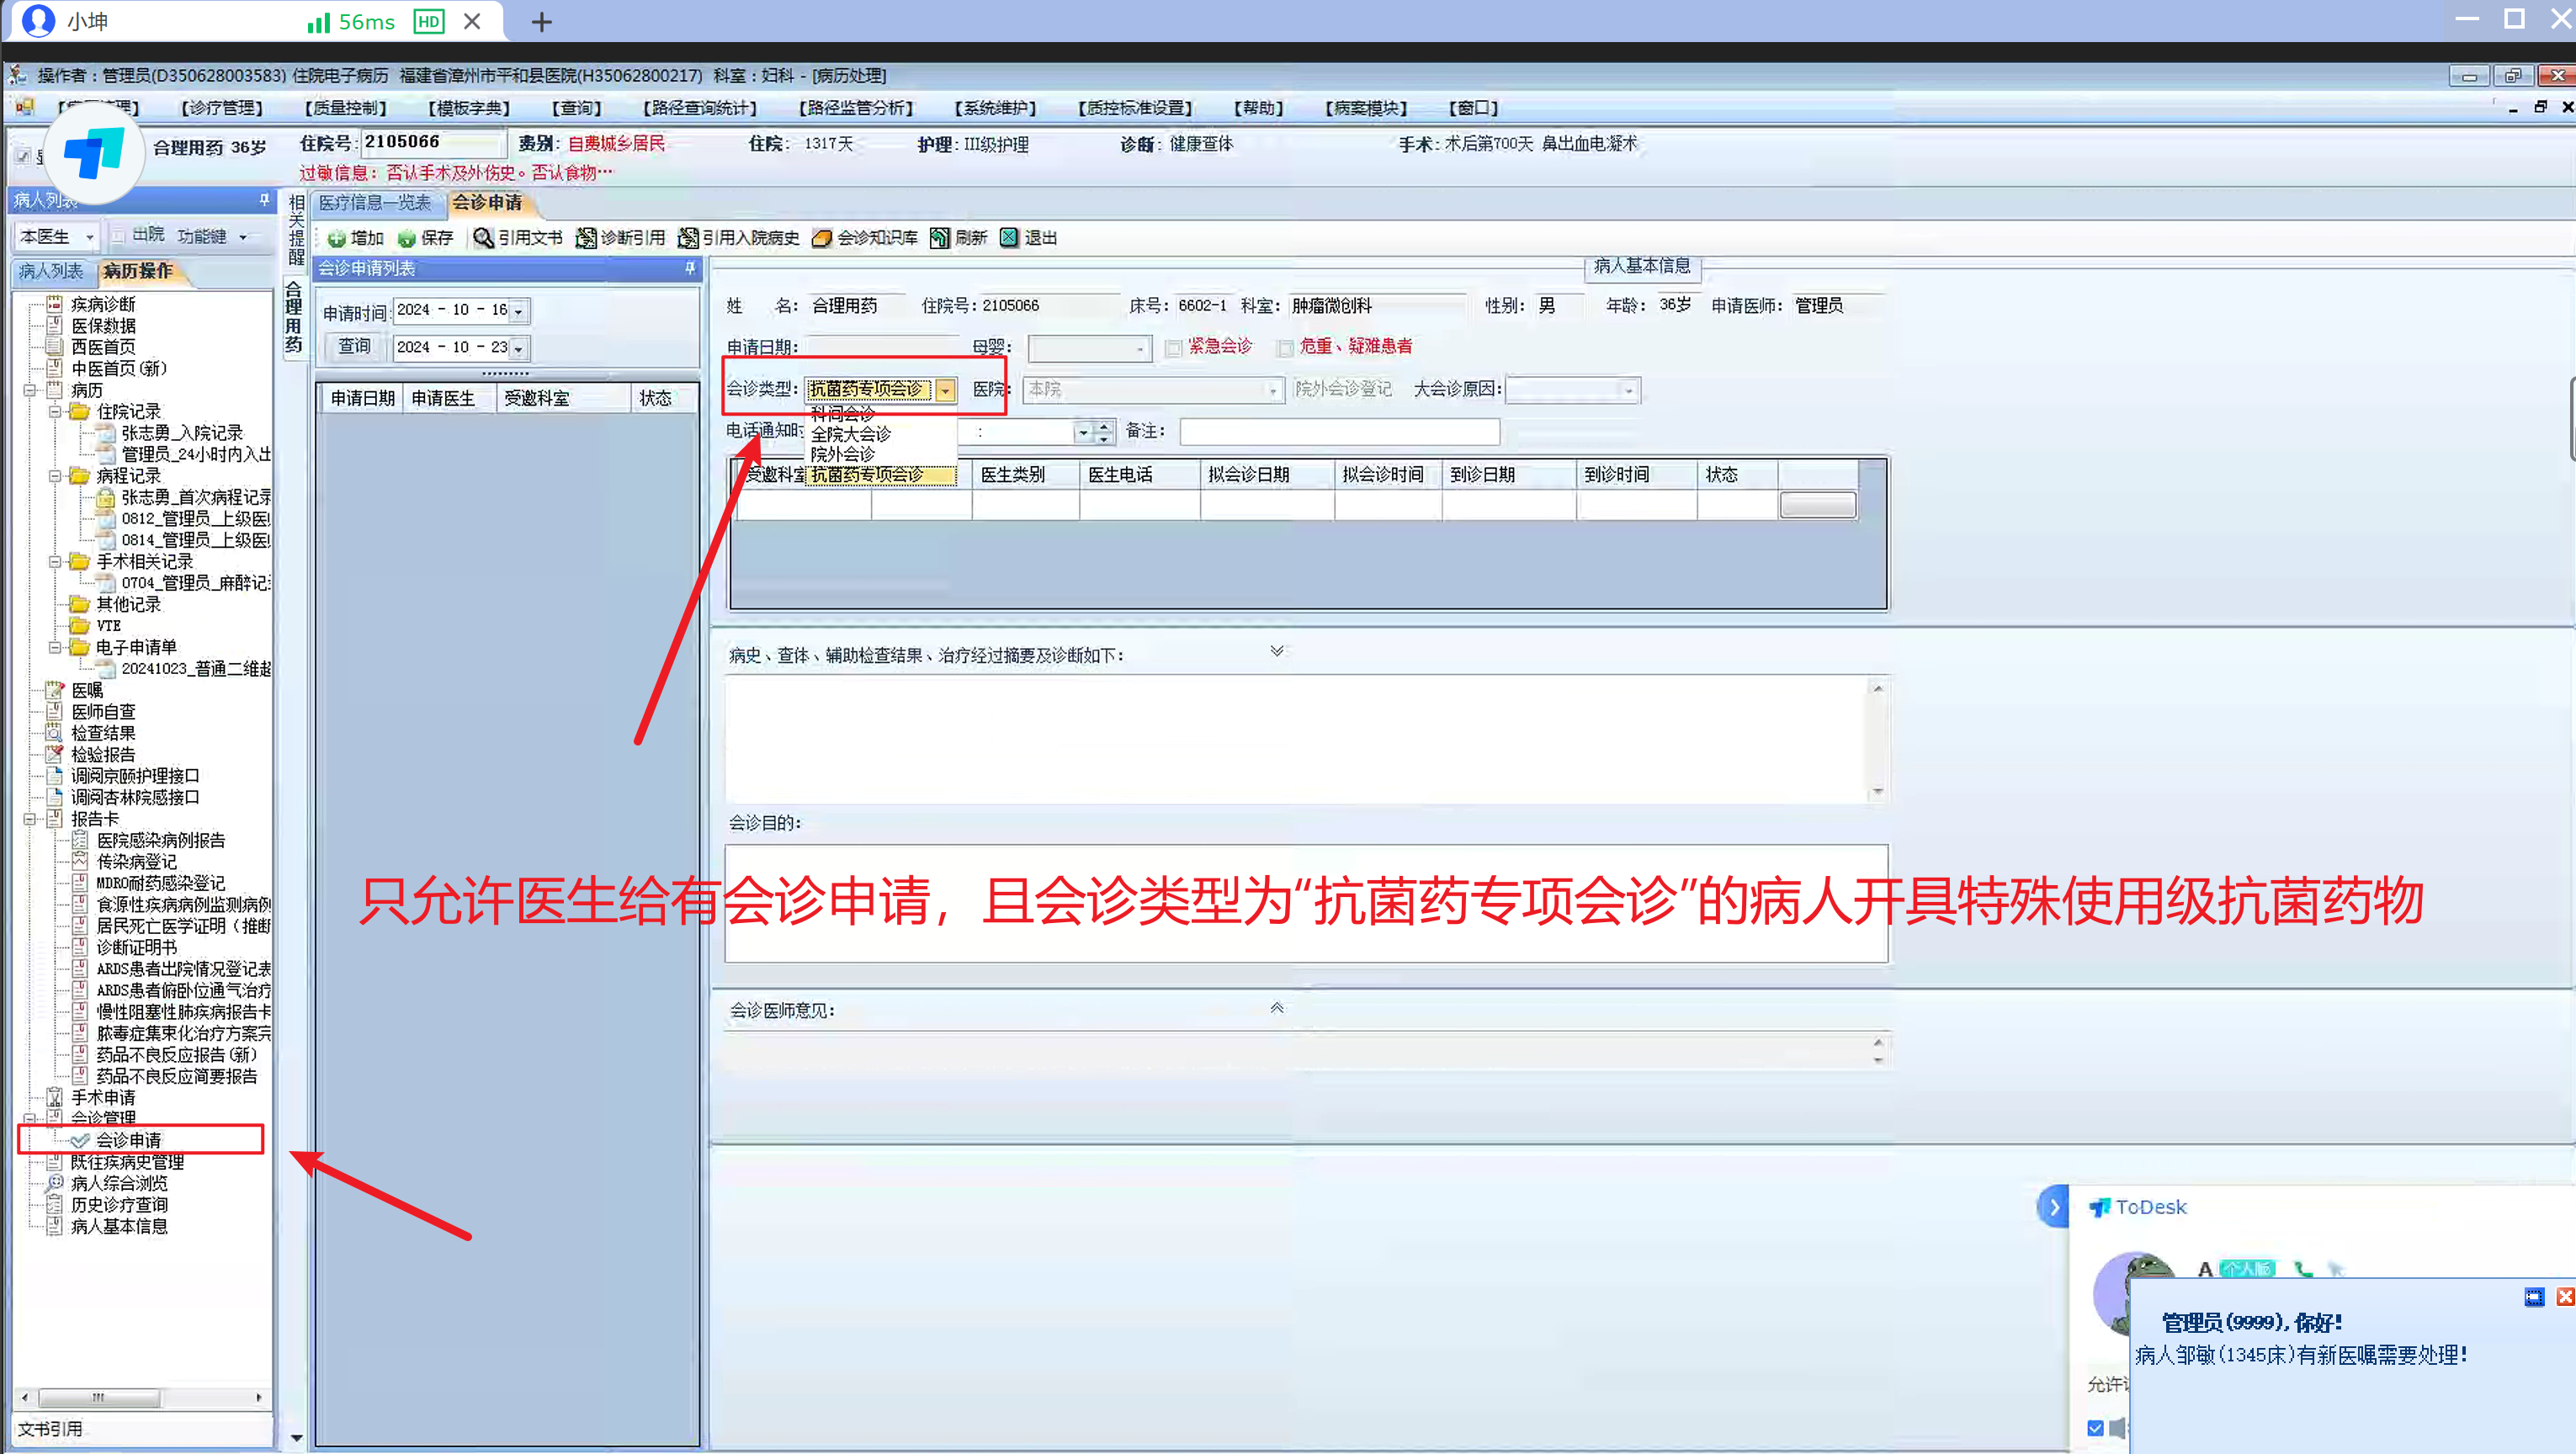Check the 危重、疑难患者 checkbox
The image size is (2576, 1454).
[x=1285, y=348]
